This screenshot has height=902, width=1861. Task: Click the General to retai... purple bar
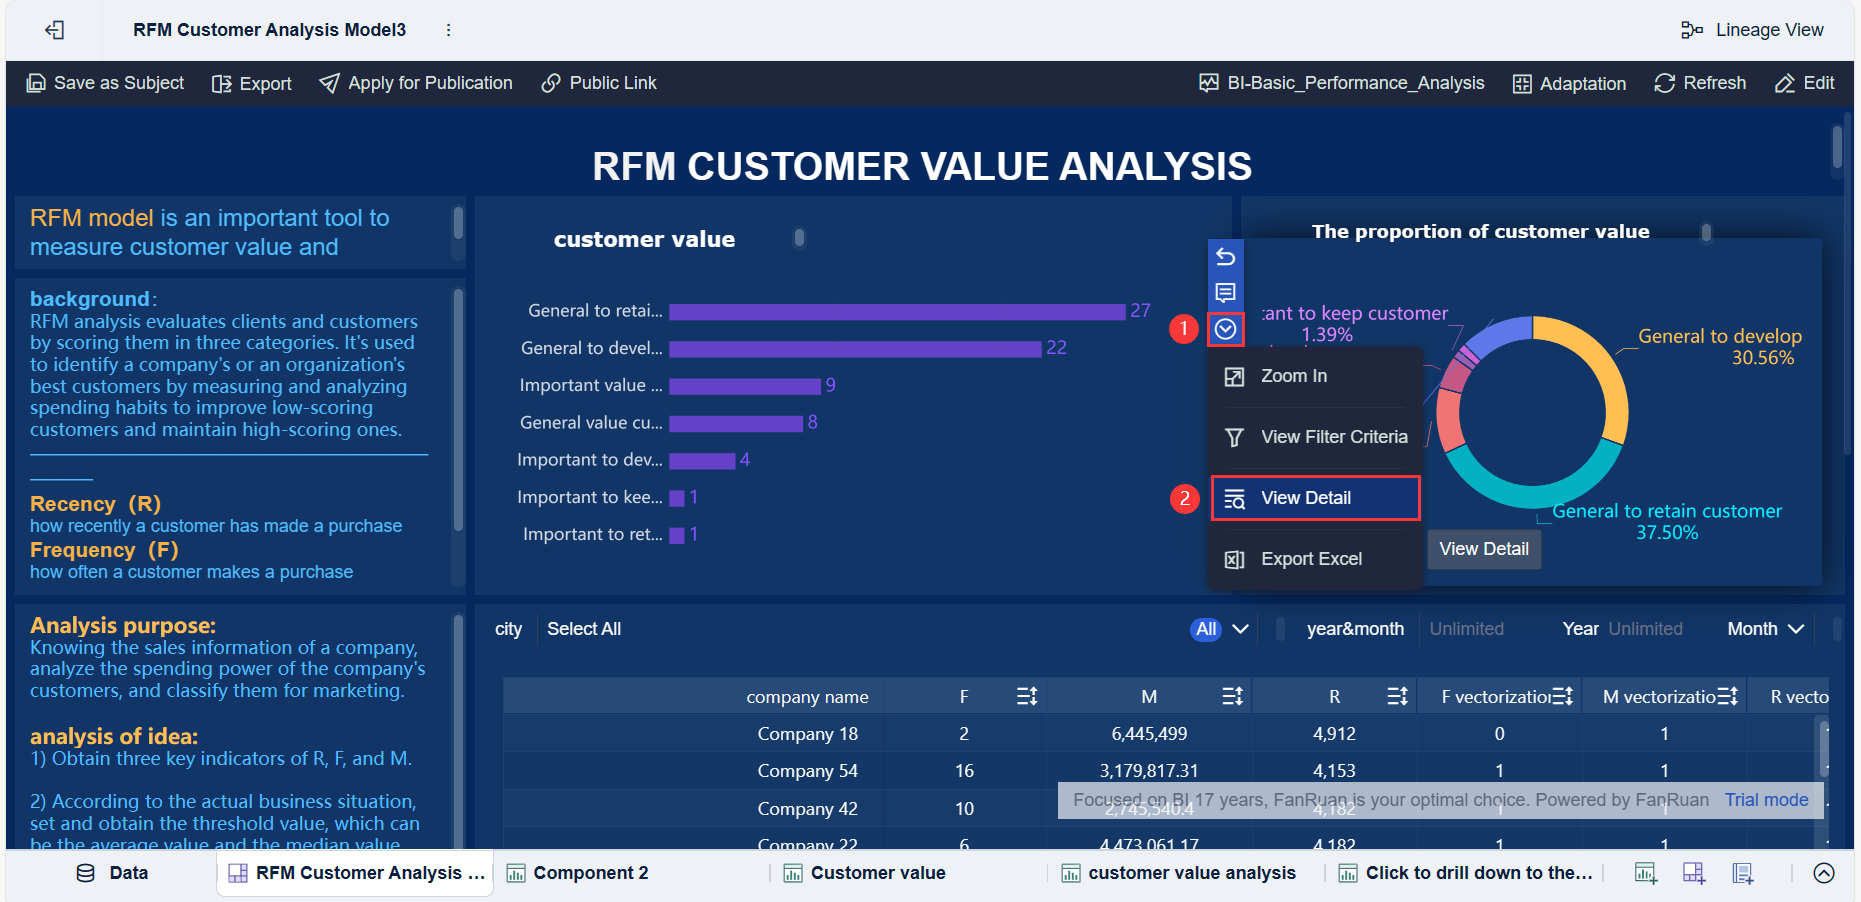tap(897, 311)
